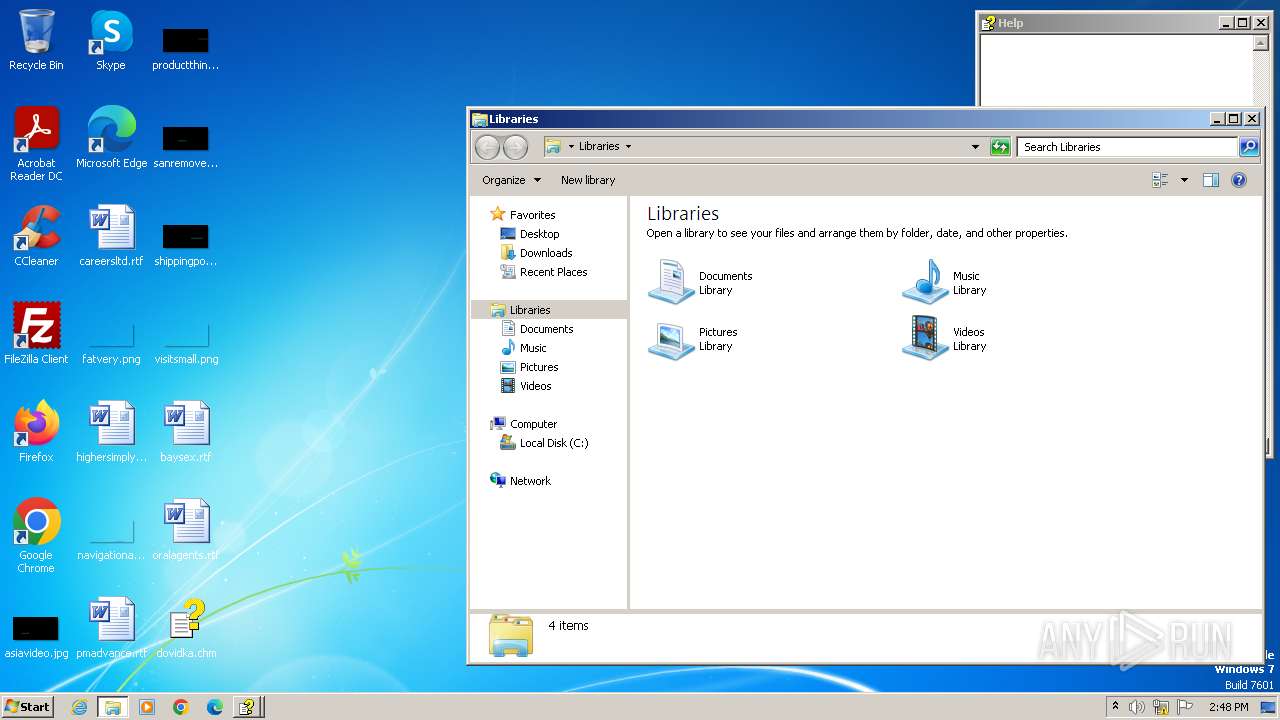Open Edge from the taskbar
This screenshot has height=720, width=1280.
[x=215, y=707]
